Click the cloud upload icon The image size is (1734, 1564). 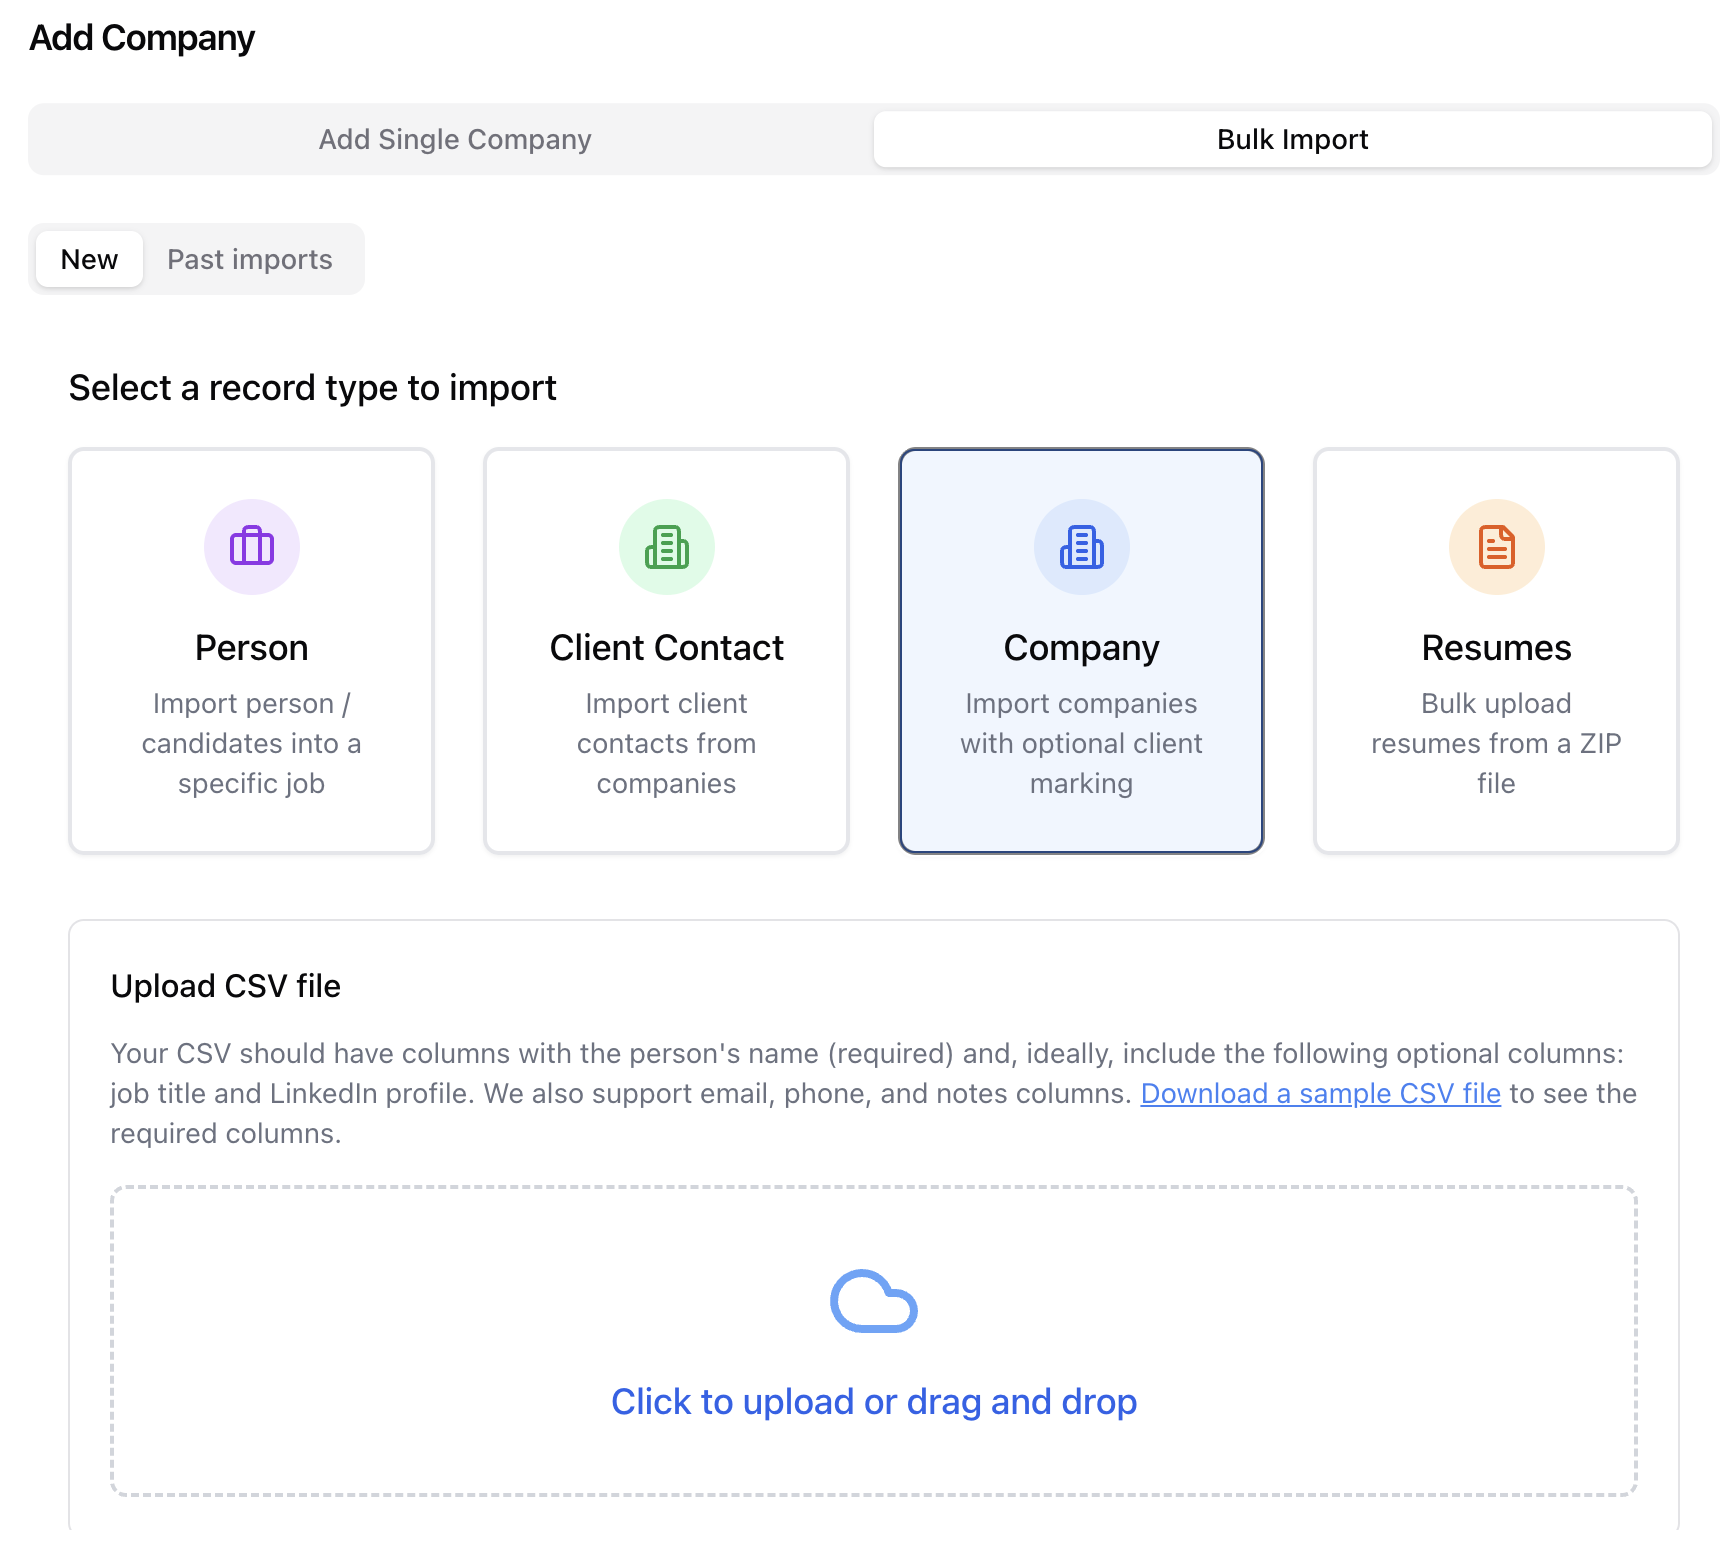click(874, 1301)
